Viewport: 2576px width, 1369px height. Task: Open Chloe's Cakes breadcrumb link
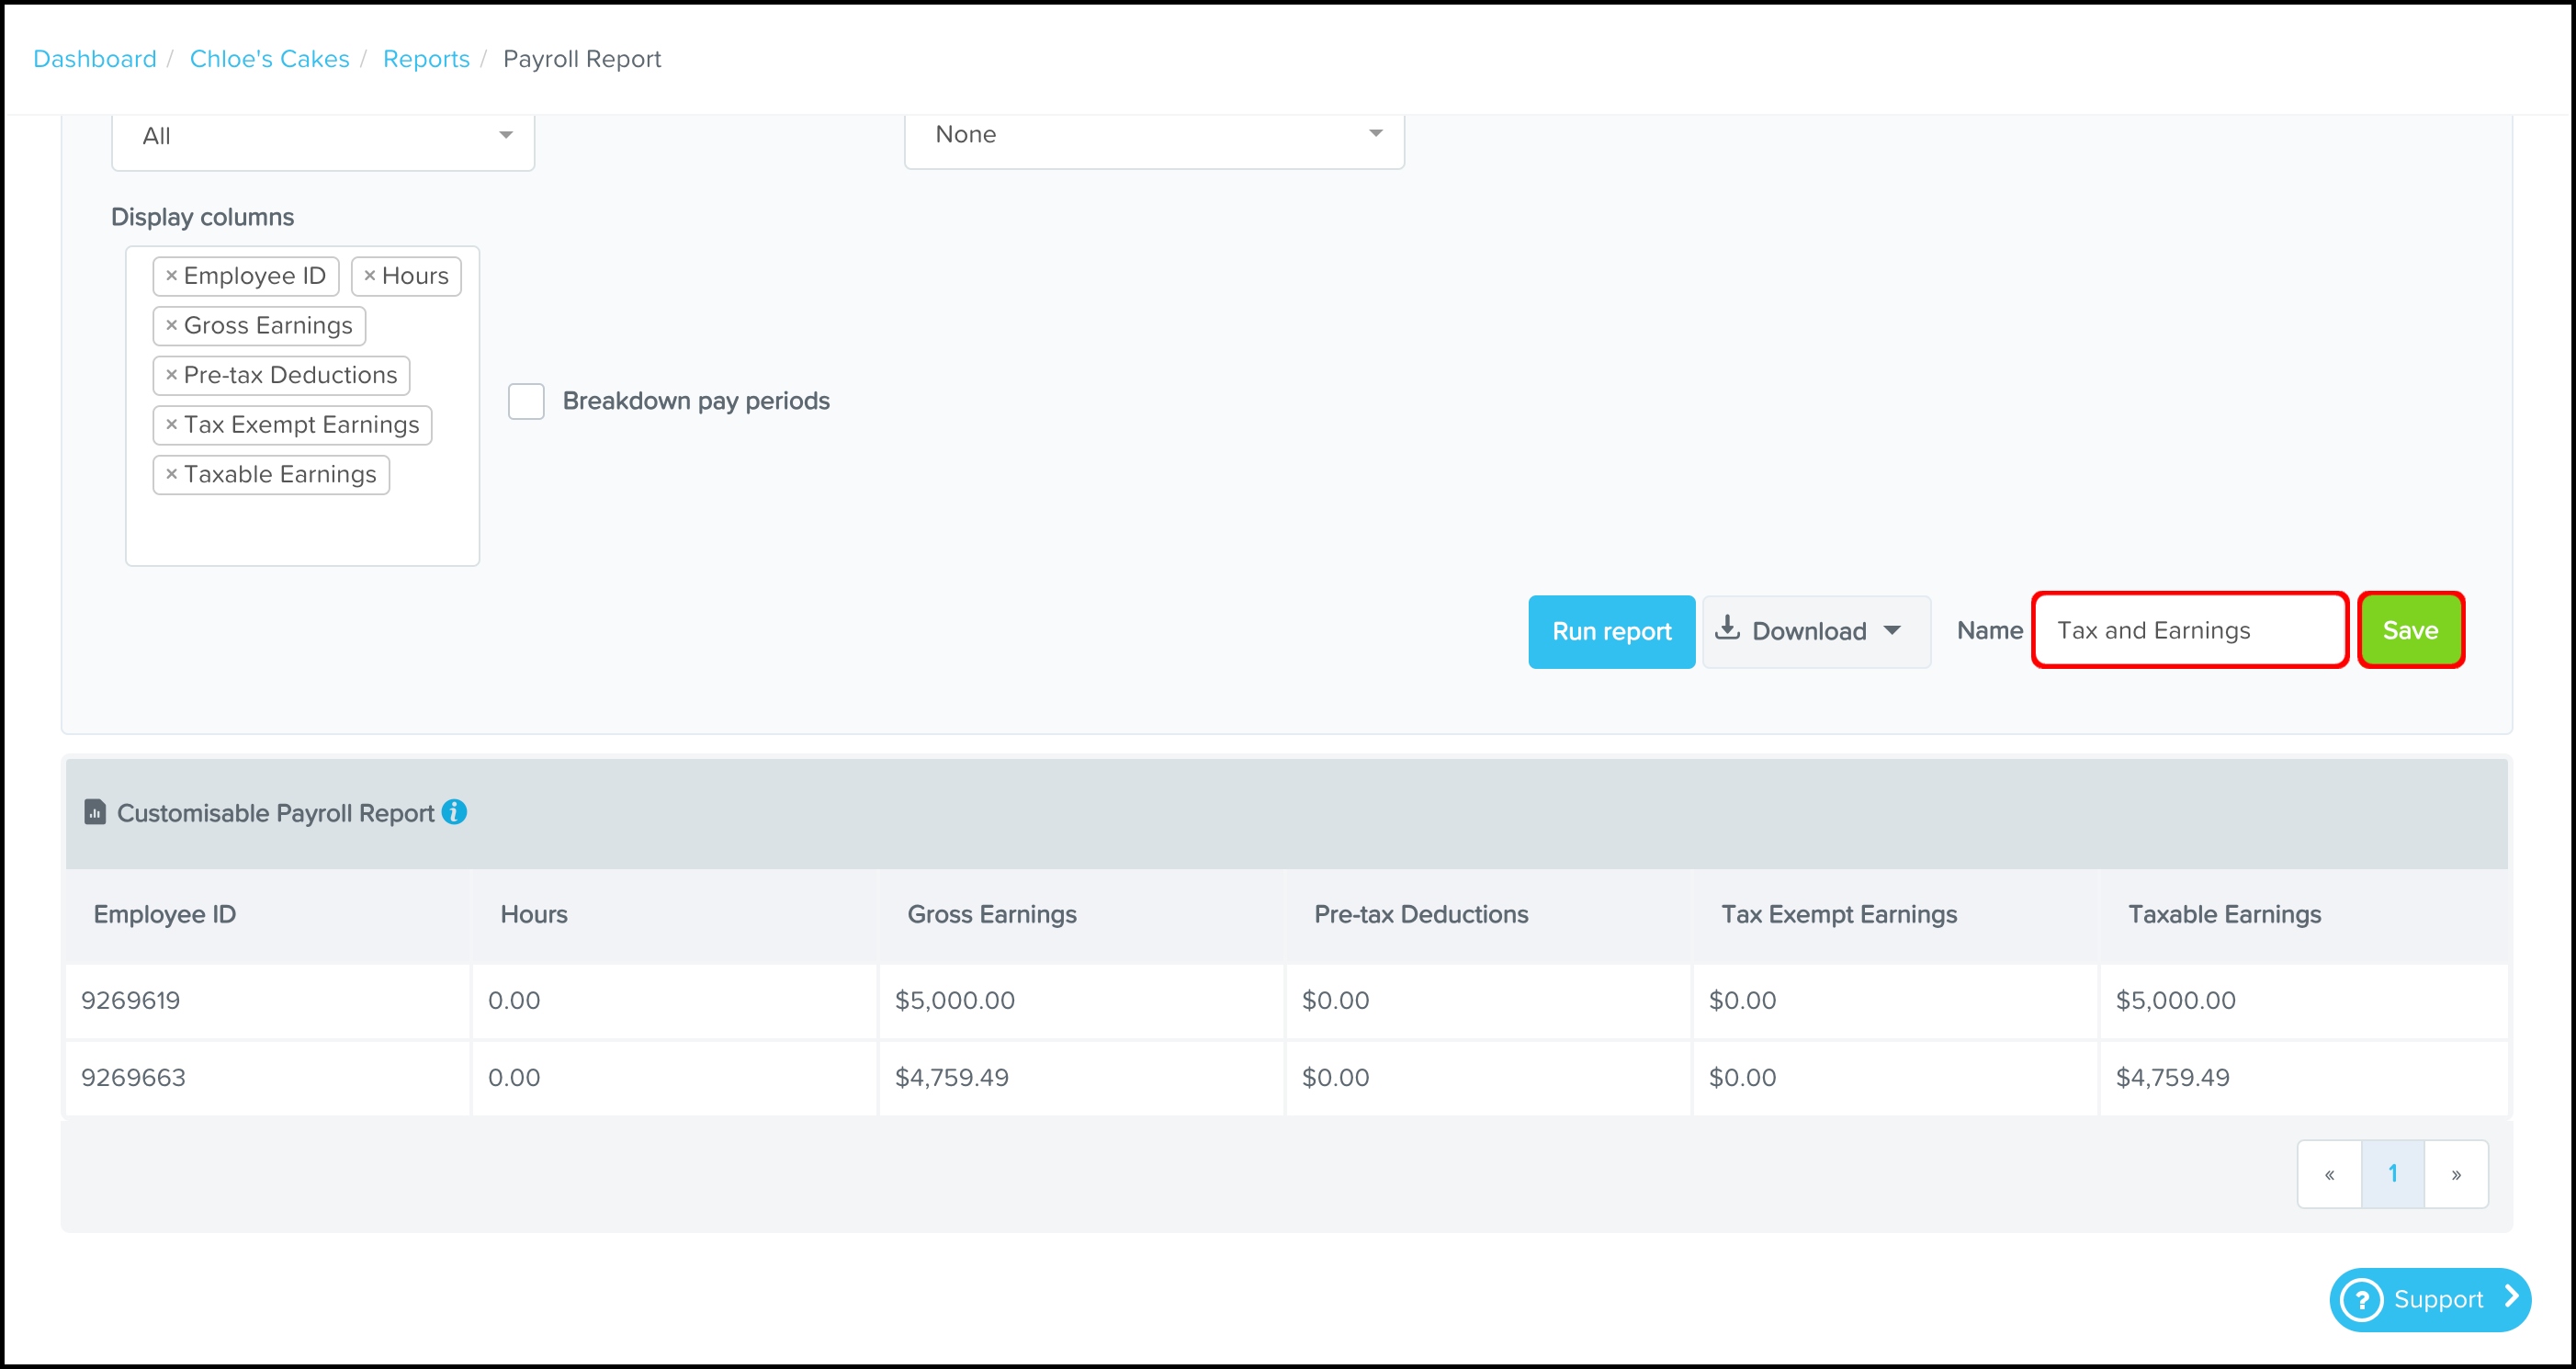(269, 59)
